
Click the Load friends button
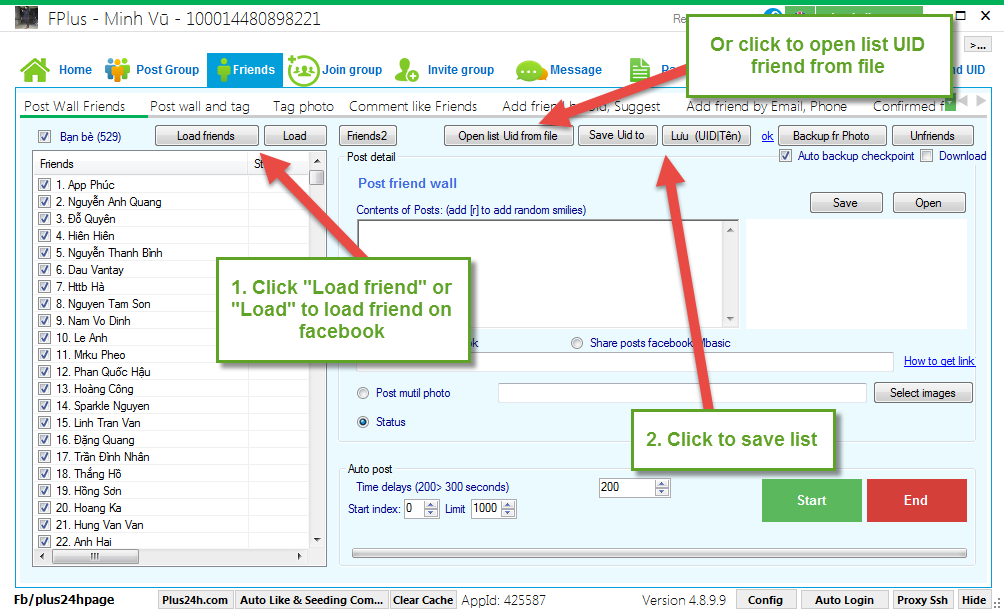207,136
